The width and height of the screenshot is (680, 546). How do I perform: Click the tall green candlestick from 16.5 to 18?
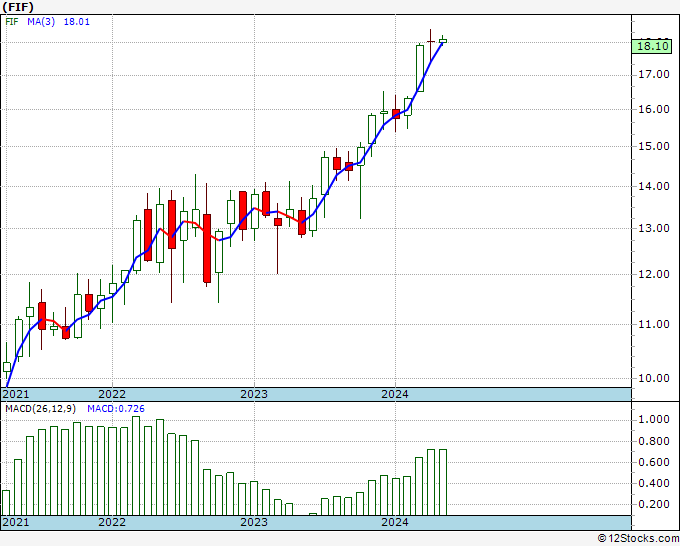click(420, 68)
